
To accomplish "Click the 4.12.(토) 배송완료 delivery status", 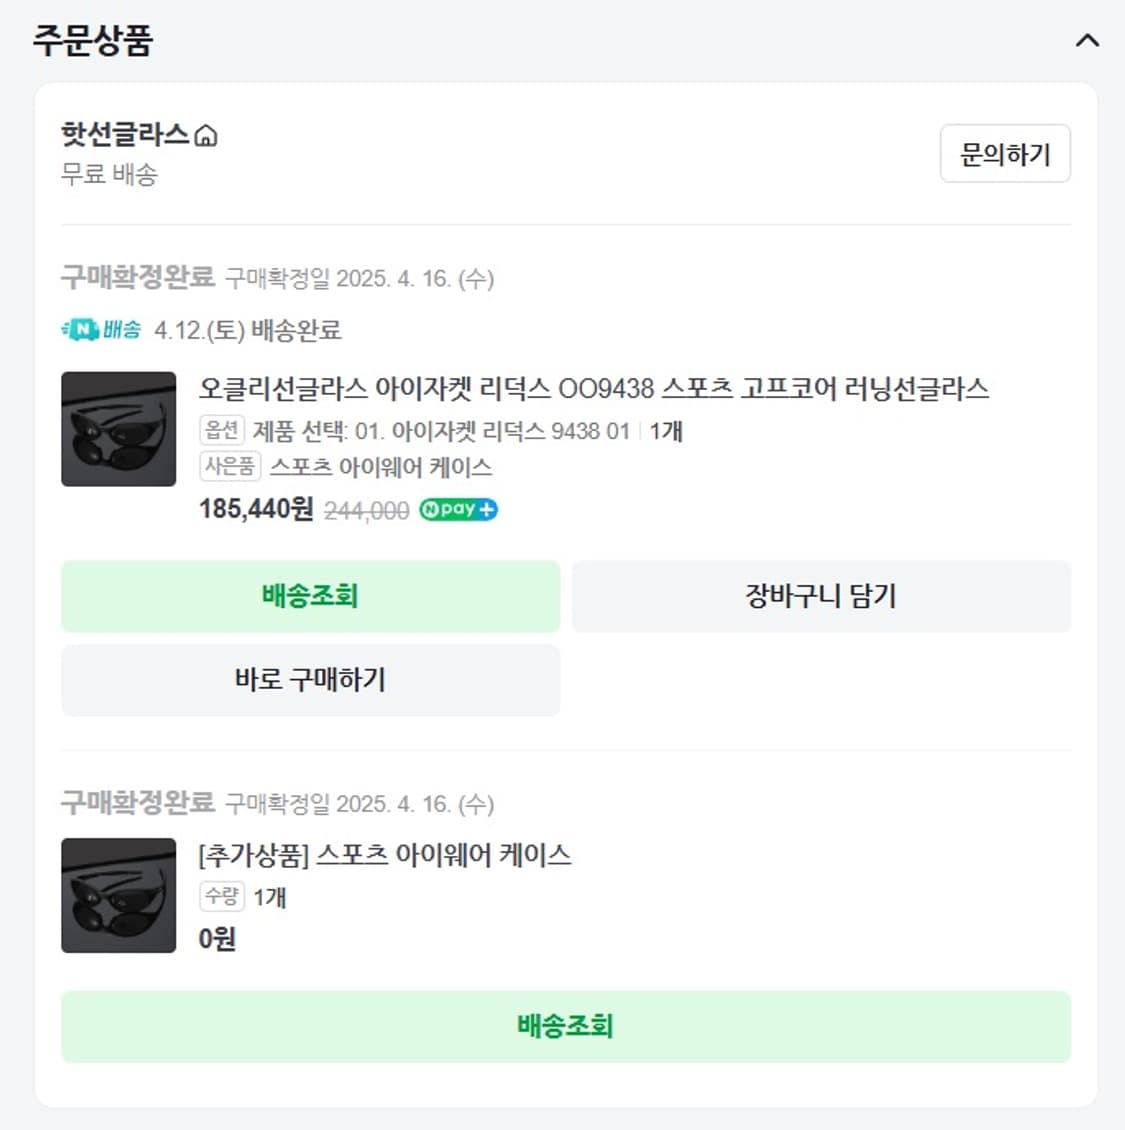I will (247, 330).
